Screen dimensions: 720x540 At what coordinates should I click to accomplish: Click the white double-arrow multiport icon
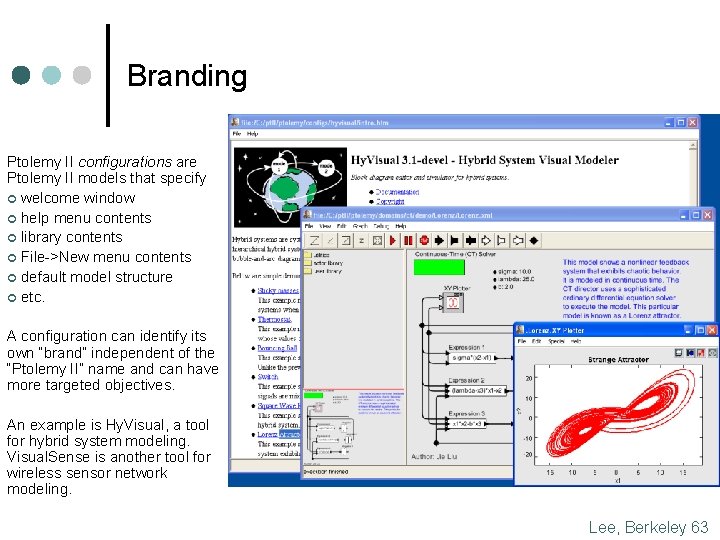(x=518, y=241)
